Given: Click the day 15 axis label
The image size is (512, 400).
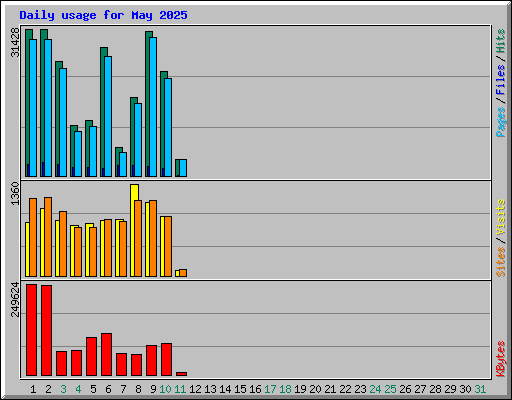Looking at the screenshot, I should point(240,389).
